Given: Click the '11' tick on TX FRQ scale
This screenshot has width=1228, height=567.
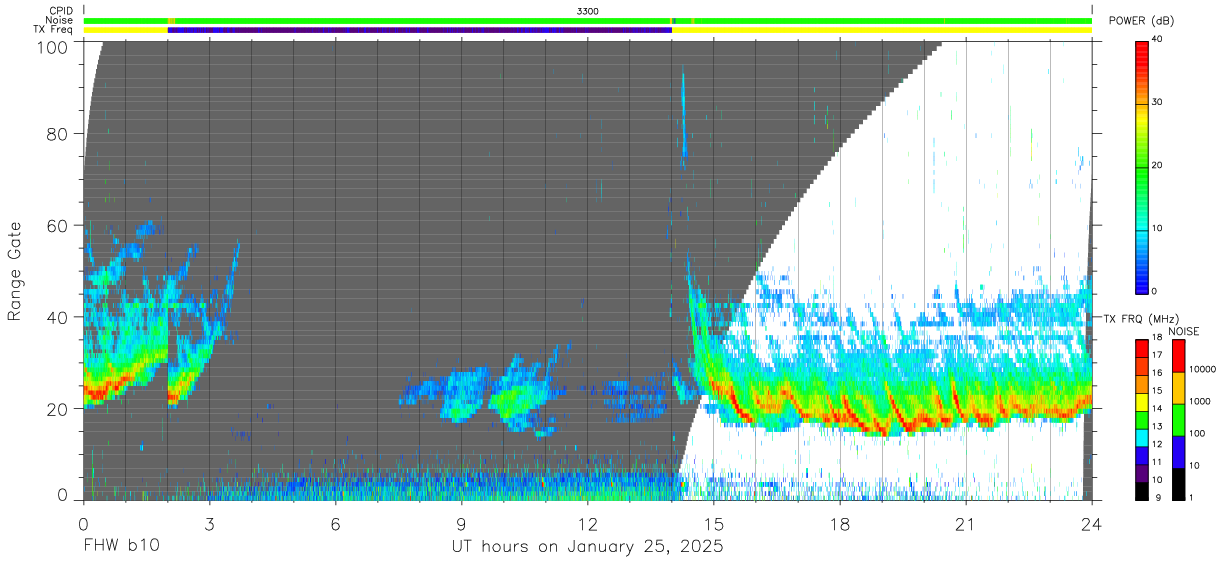Looking at the screenshot, I should 1158,463.
